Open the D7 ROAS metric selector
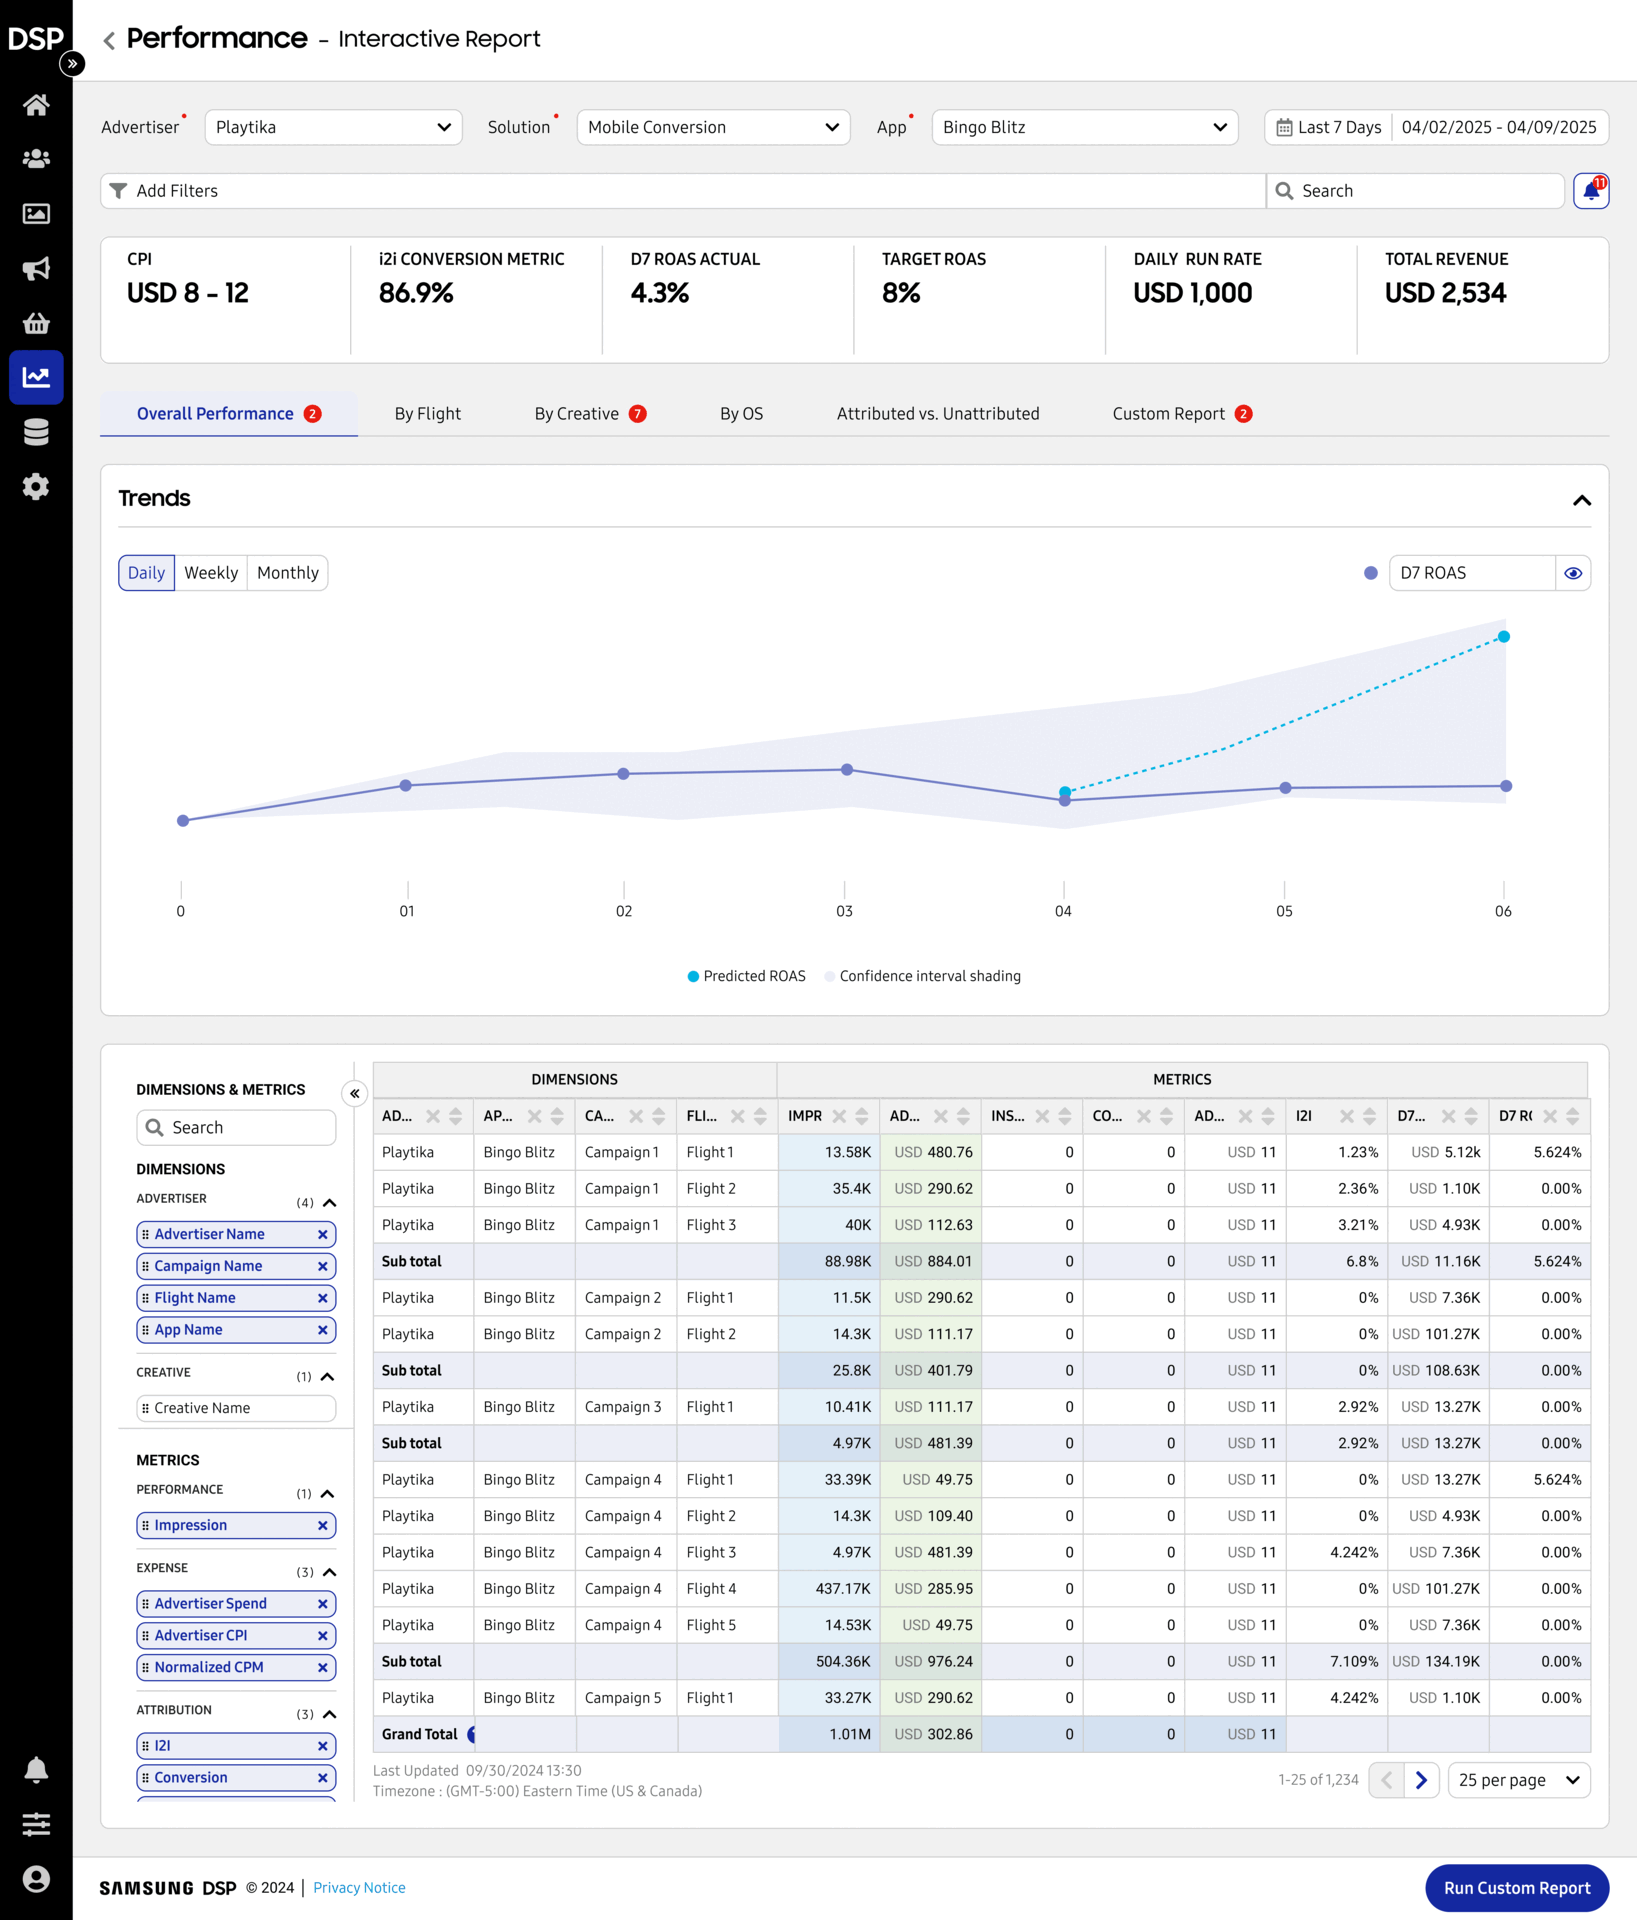Viewport: 1637px width, 1920px height. click(x=1472, y=574)
